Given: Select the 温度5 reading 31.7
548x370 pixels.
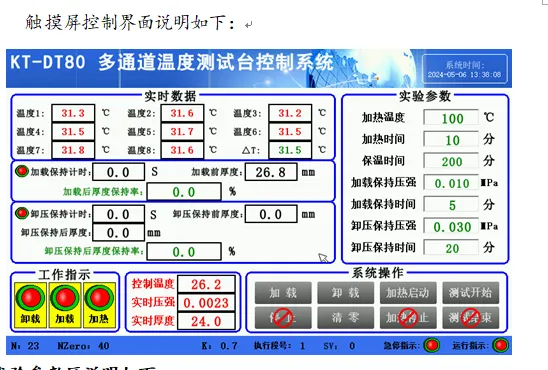Looking at the screenshot, I should (x=182, y=132).
